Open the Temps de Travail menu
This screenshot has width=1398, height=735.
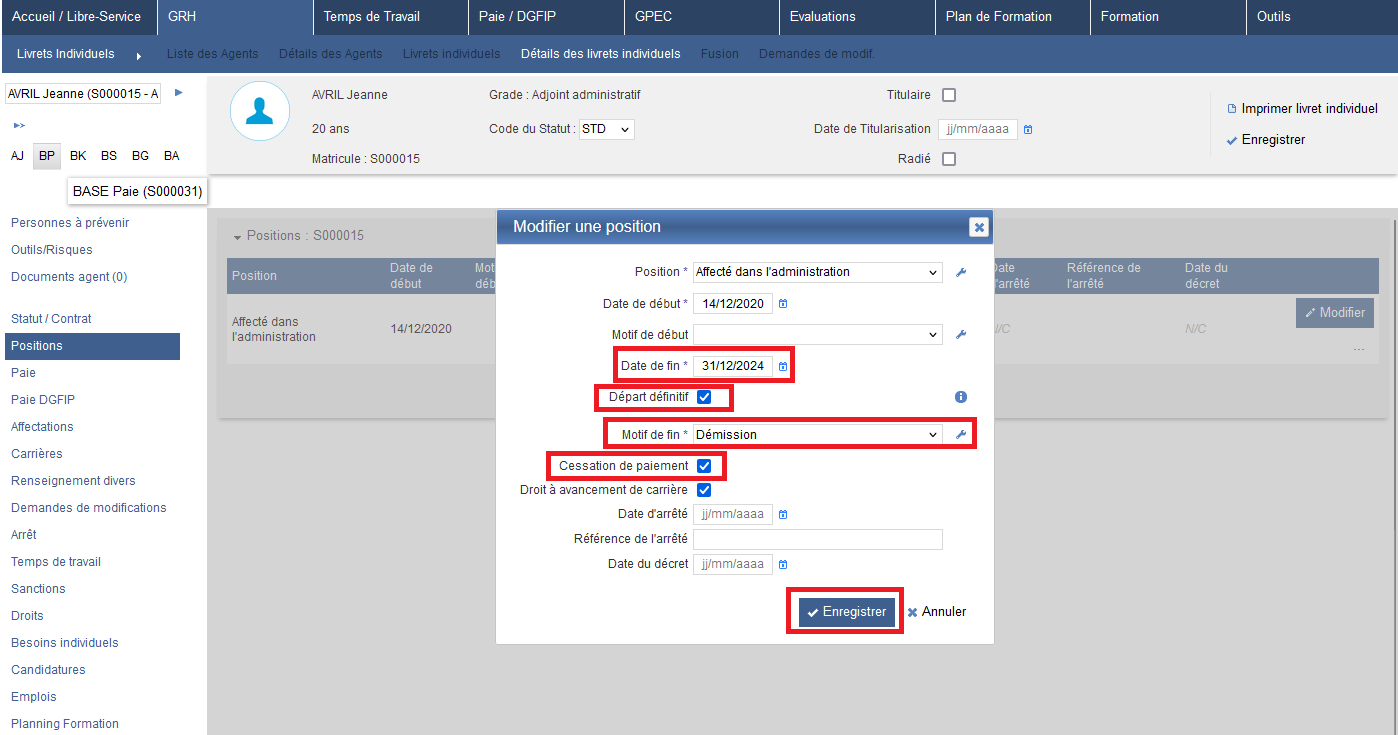tap(371, 17)
